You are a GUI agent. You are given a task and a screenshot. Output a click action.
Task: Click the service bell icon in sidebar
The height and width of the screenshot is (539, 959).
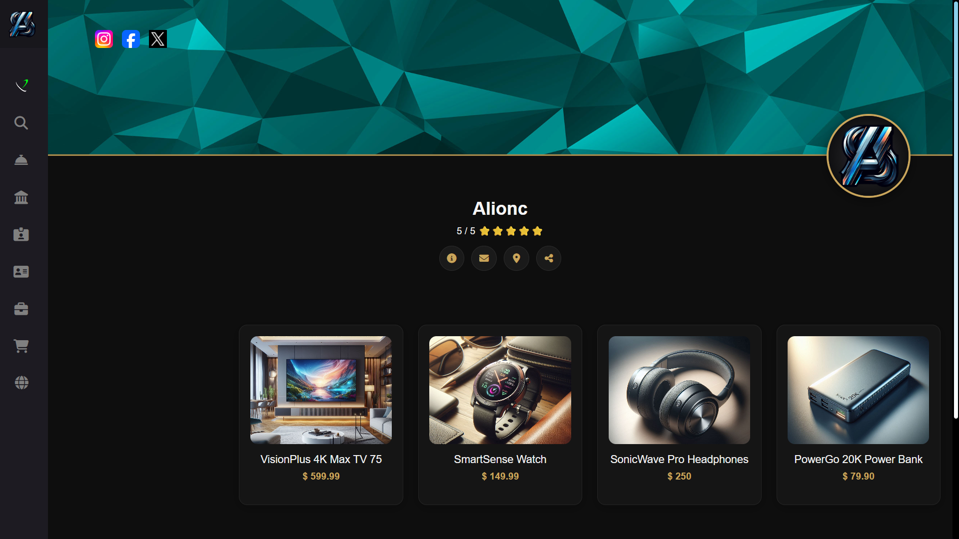tap(21, 160)
